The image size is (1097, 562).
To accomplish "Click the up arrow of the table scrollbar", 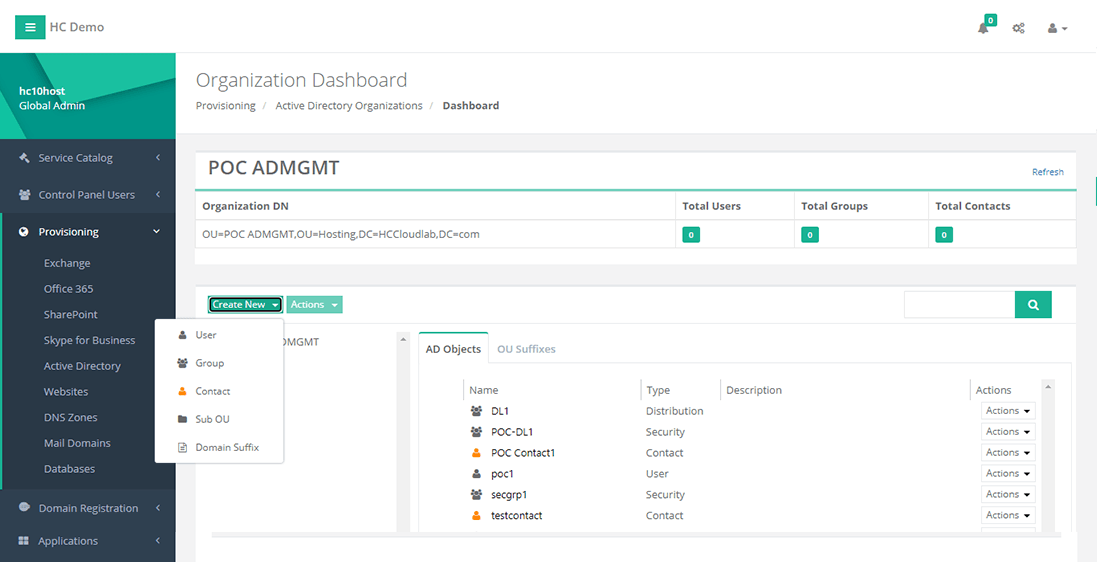I will 1047,386.
